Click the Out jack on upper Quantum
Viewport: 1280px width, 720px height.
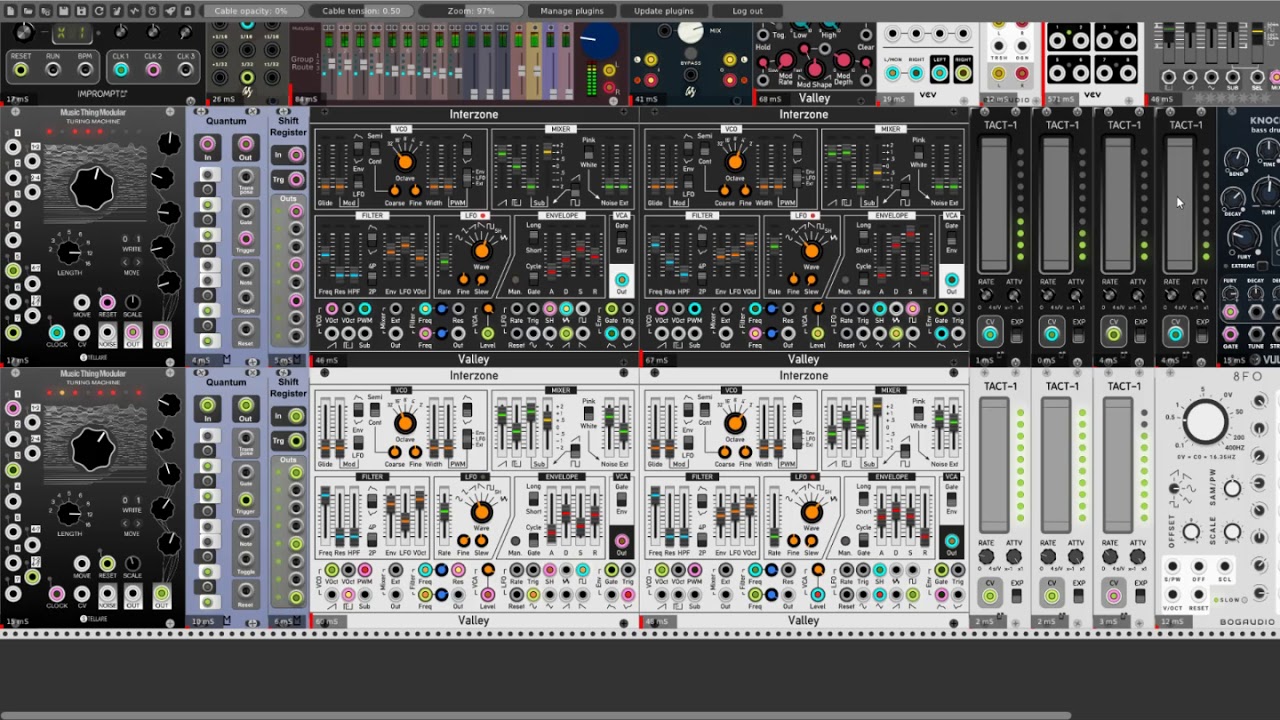(x=245, y=146)
